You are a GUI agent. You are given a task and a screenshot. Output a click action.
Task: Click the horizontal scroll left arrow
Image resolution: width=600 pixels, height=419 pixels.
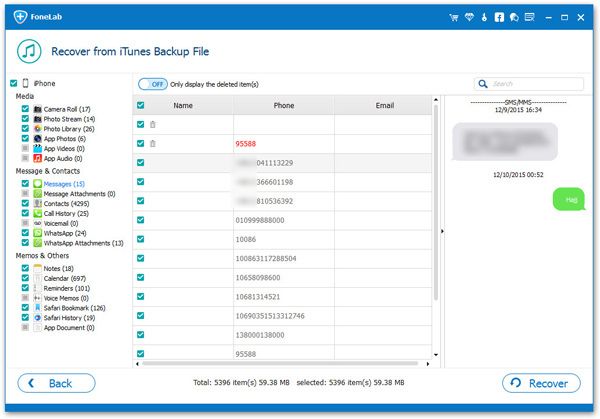137,364
